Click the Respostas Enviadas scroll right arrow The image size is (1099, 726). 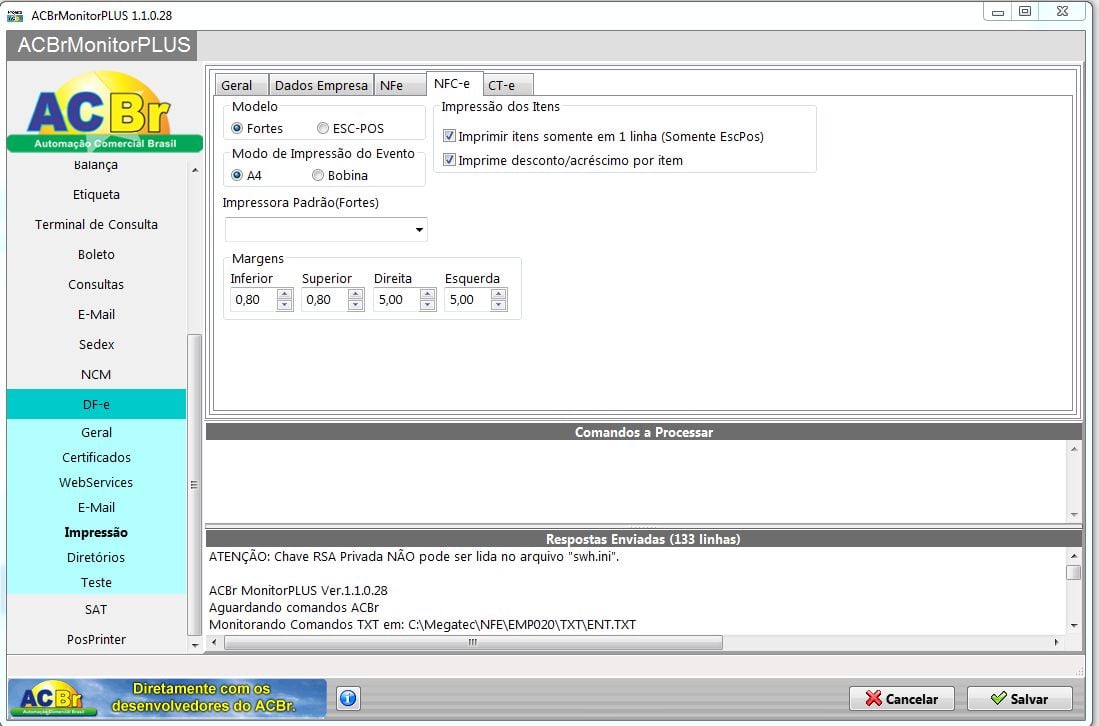[1056, 642]
